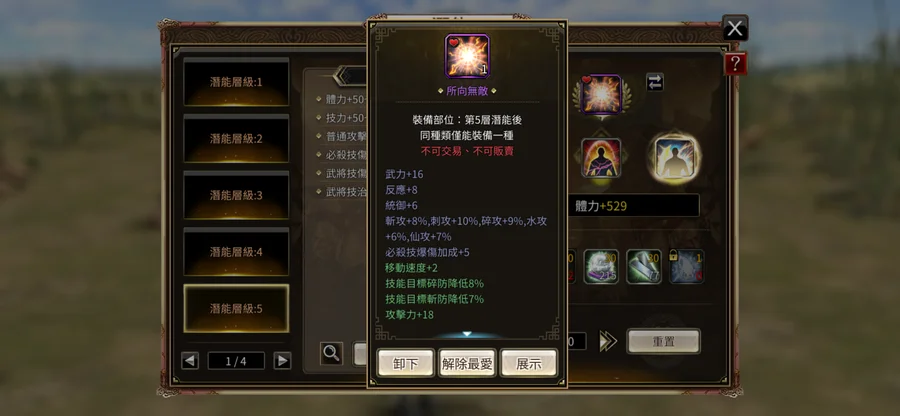This screenshot has height=416, width=900.
Task: Click the magnifying glass search icon
Action: coord(332,353)
